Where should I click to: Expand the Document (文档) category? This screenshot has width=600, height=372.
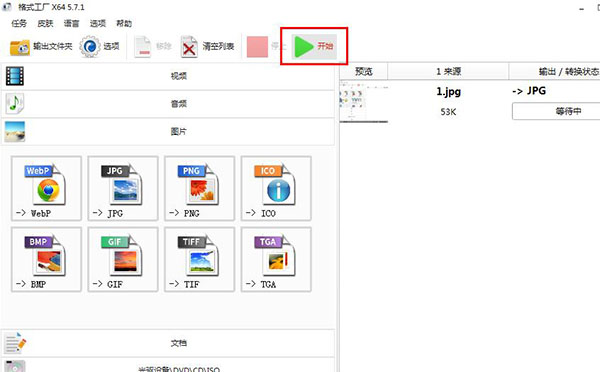click(x=168, y=343)
